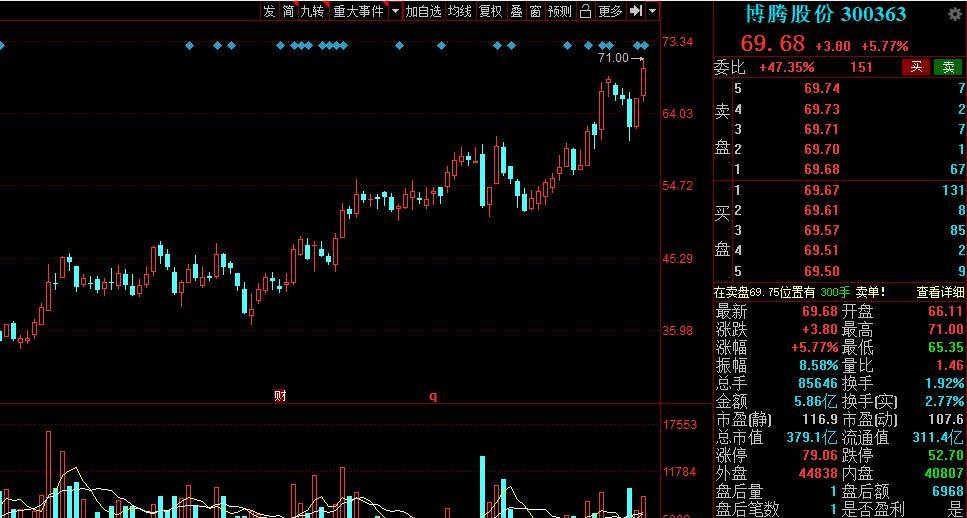Open dropdown arrow at toolbar's right end
Image resolution: width=967 pixels, height=518 pixels.
[x=653, y=11]
